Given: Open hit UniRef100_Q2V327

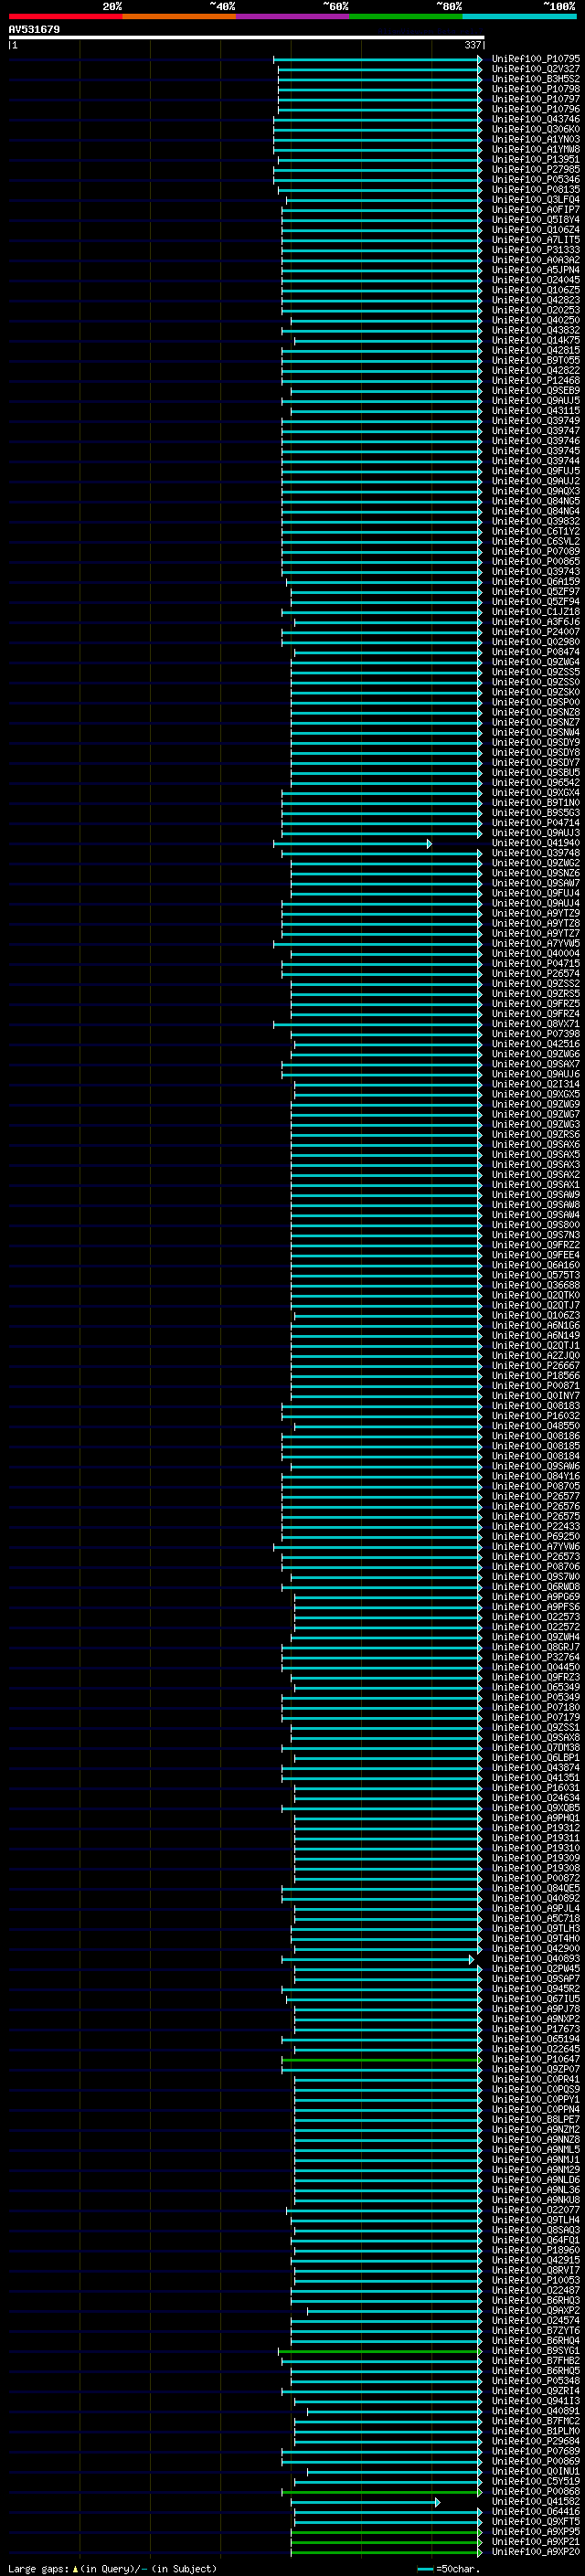Looking at the screenshot, I should [535, 69].
